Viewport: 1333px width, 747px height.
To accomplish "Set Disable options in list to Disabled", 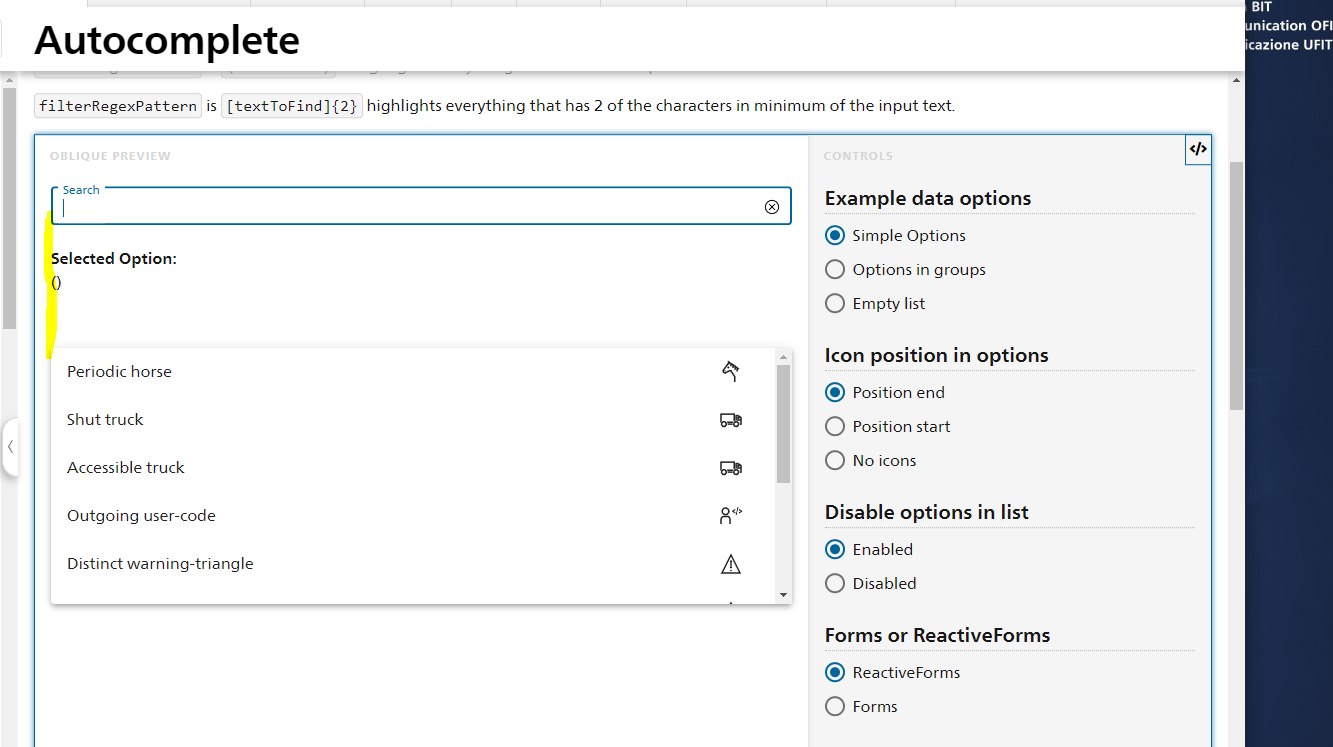I will (835, 583).
